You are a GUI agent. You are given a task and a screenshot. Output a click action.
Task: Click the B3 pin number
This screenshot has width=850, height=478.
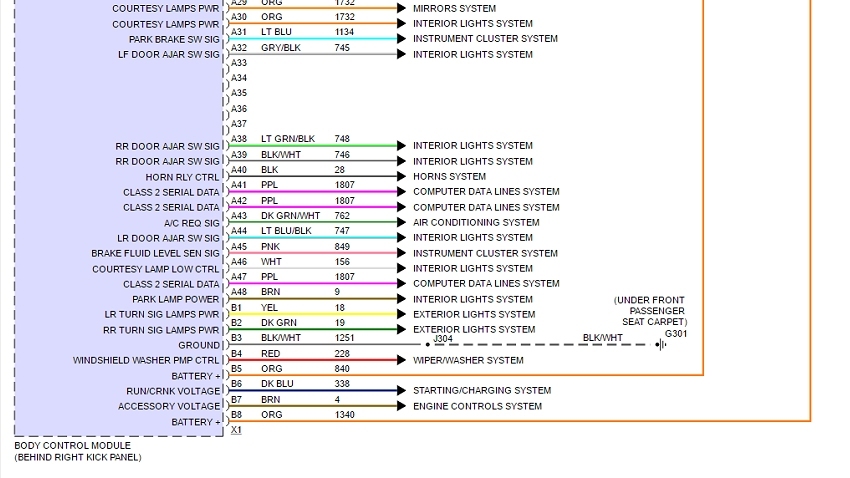tap(236, 338)
